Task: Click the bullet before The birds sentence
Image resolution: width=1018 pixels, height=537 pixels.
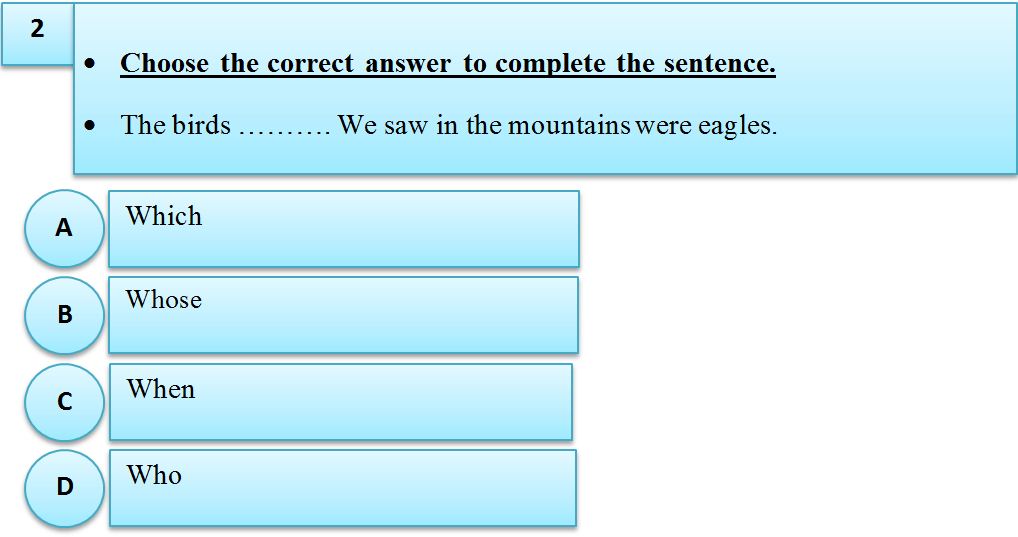Action: click(x=90, y=125)
